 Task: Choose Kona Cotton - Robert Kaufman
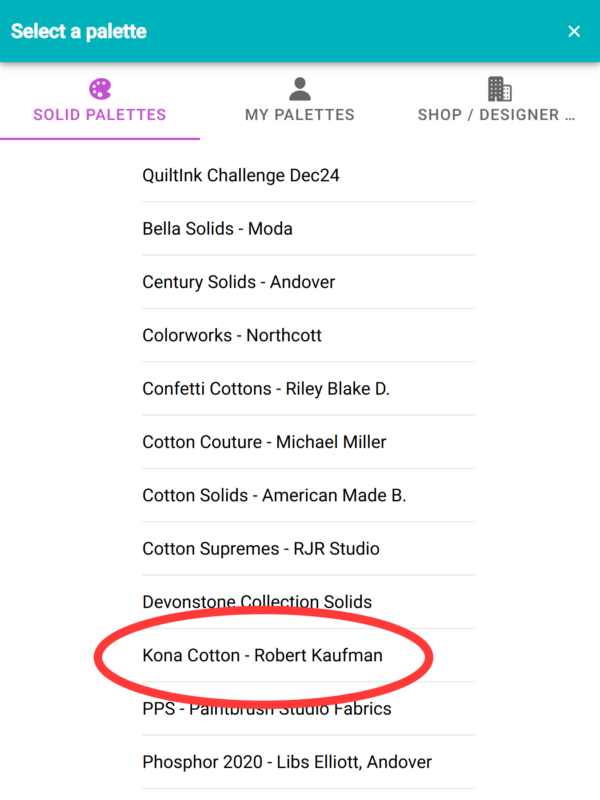[263, 656]
